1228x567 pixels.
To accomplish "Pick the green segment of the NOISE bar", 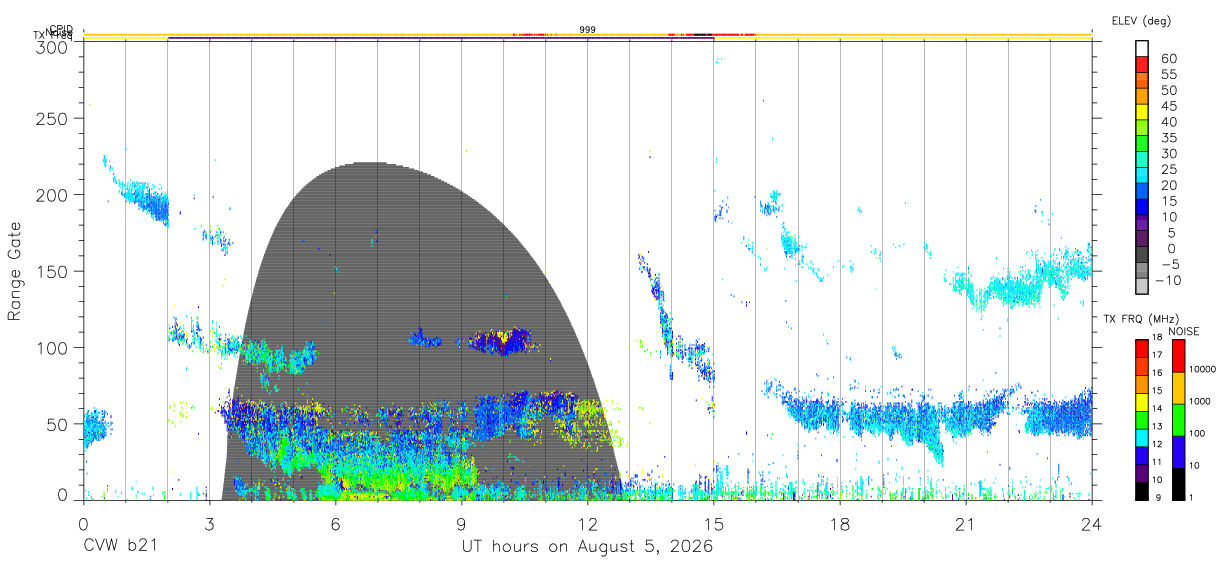I will [1179, 420].
